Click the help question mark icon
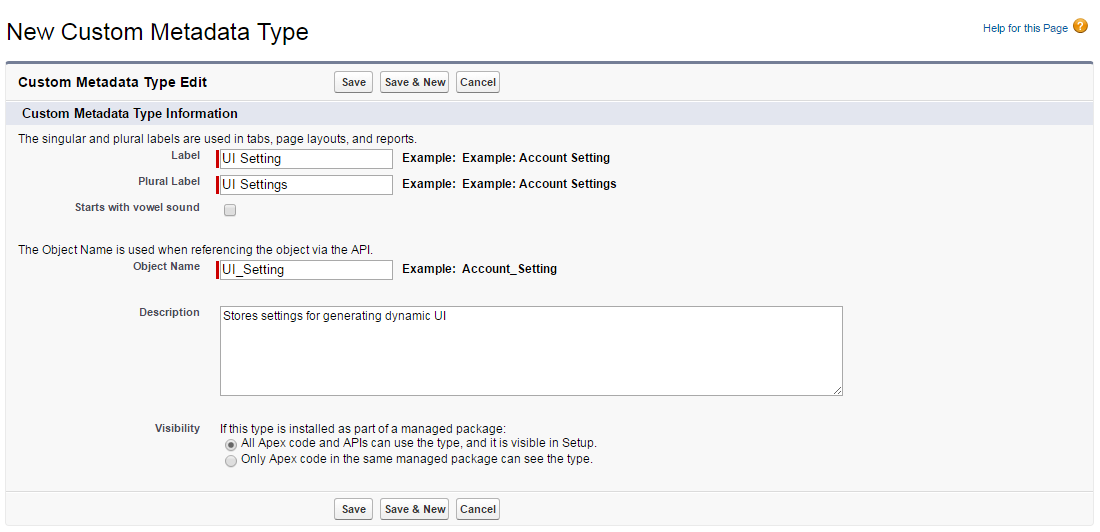 coord(1080,27)
